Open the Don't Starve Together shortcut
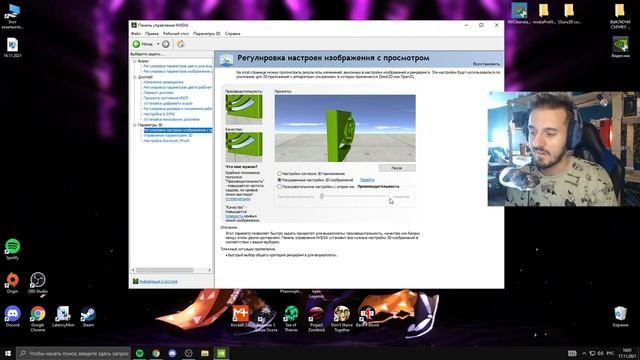 [342, 318]
